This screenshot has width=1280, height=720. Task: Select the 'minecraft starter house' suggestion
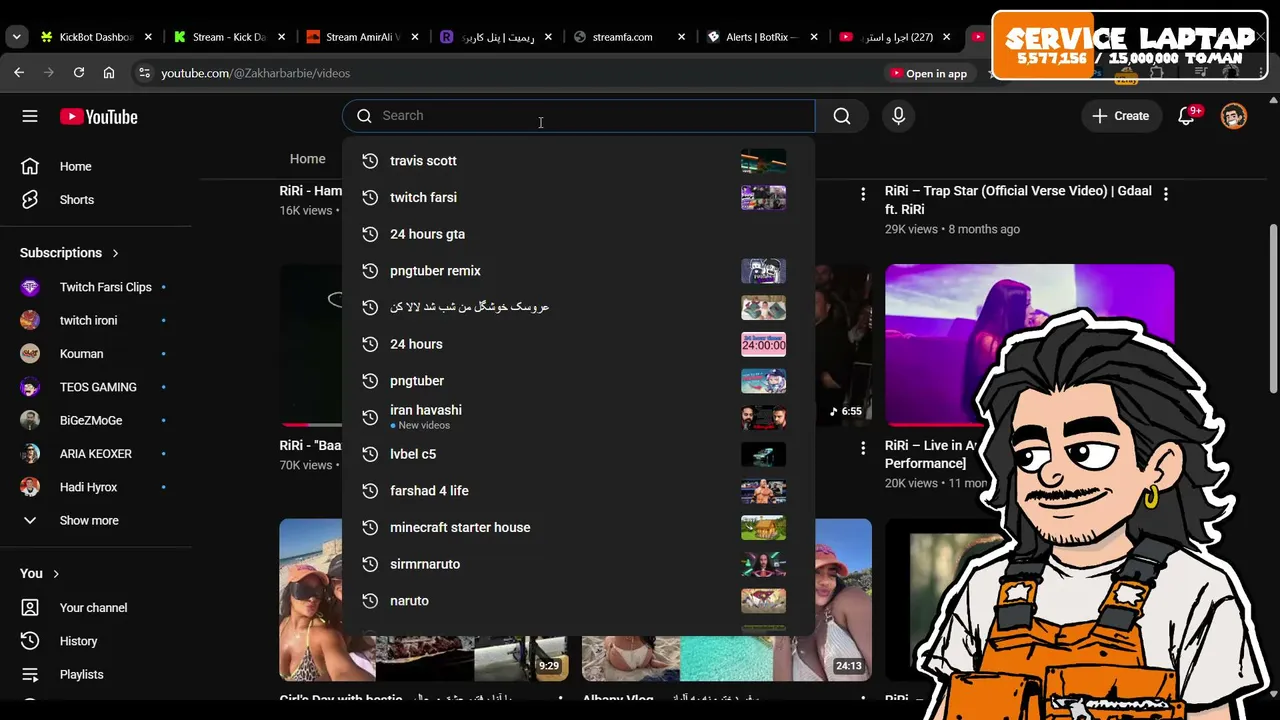pos(578,527)
